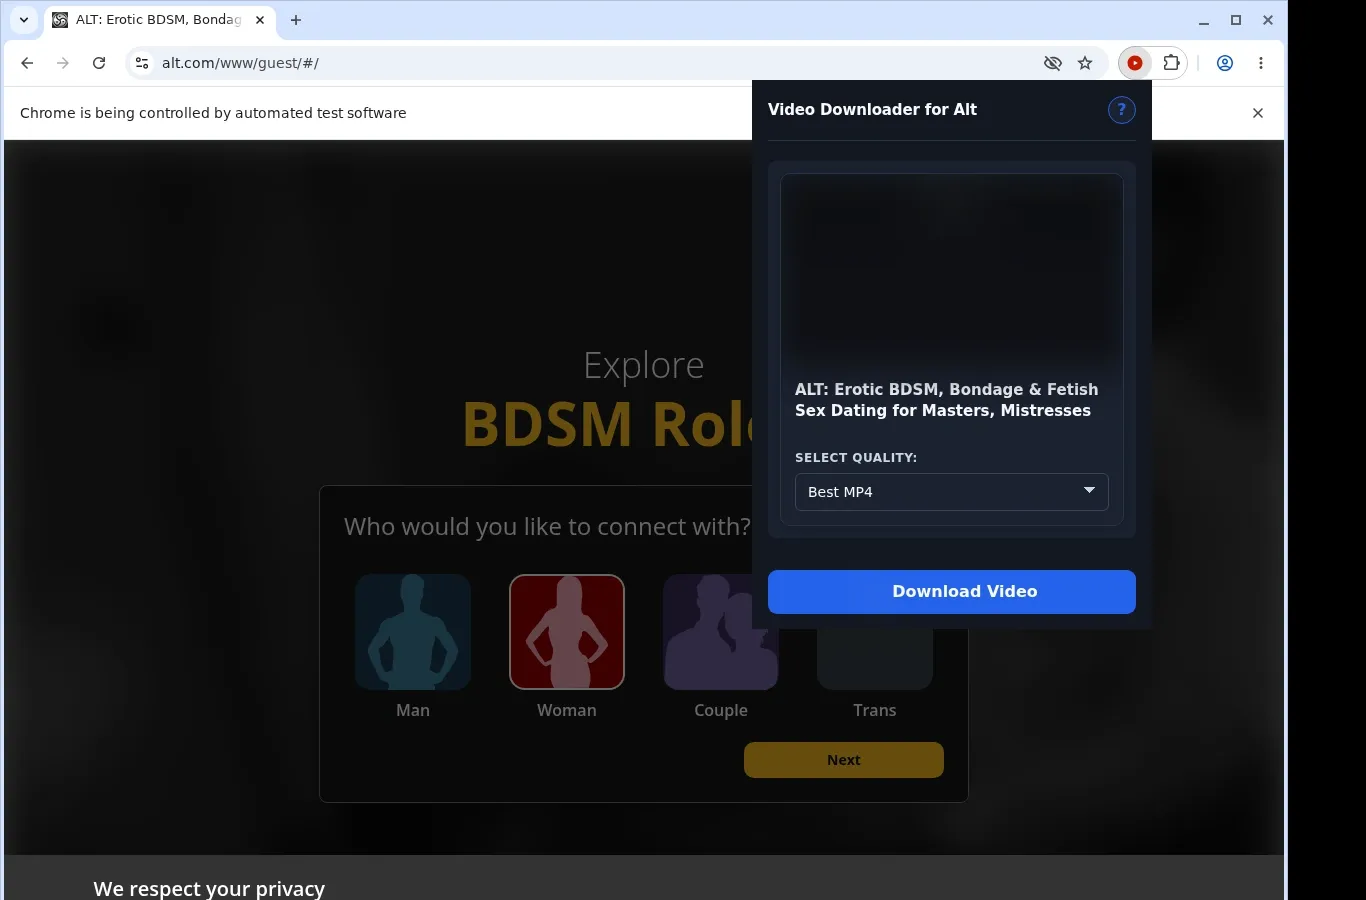Minimize the Chrome window
The width and height of the screenshot is (1366, 900).
1204,20
